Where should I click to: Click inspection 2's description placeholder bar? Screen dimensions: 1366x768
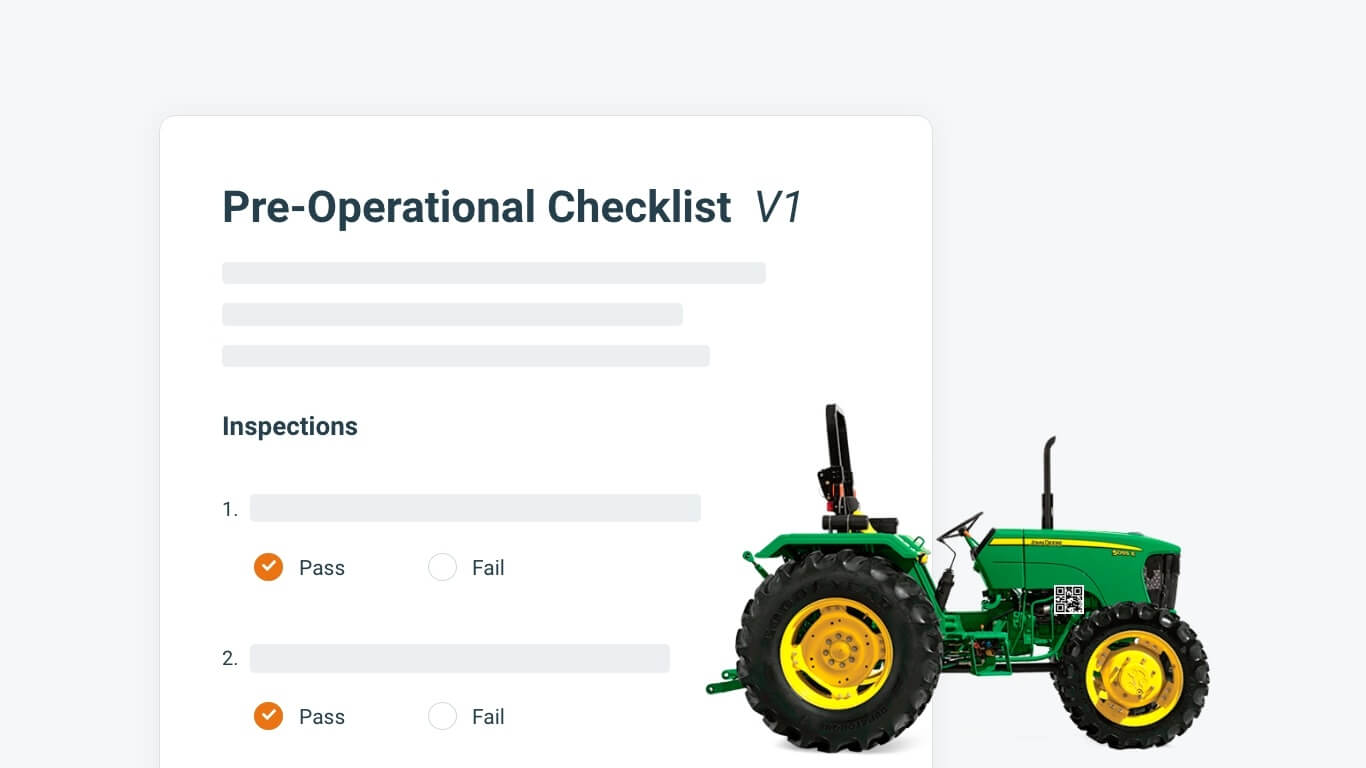[459, 658]
